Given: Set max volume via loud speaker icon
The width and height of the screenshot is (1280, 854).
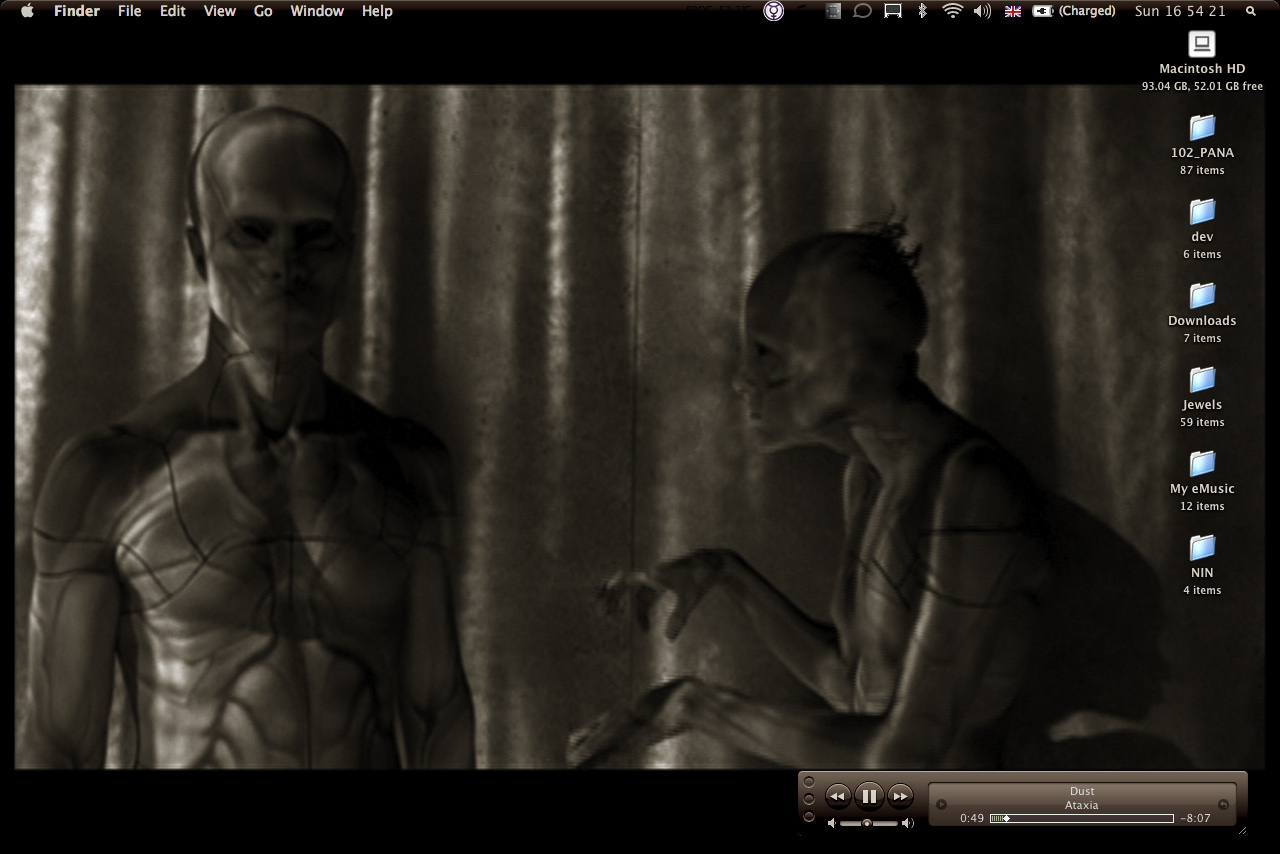Looking at the screenshot, I should coord(907,823).
